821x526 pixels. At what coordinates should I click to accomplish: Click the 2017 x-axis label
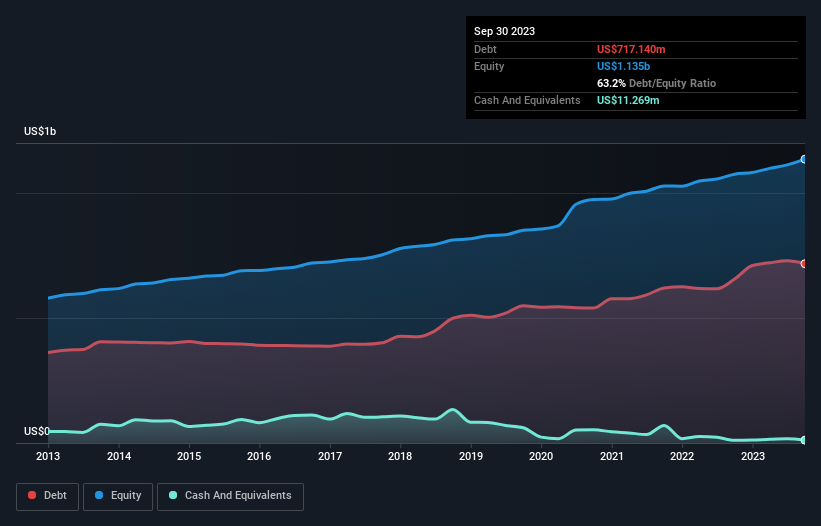(x=330, y=456)
